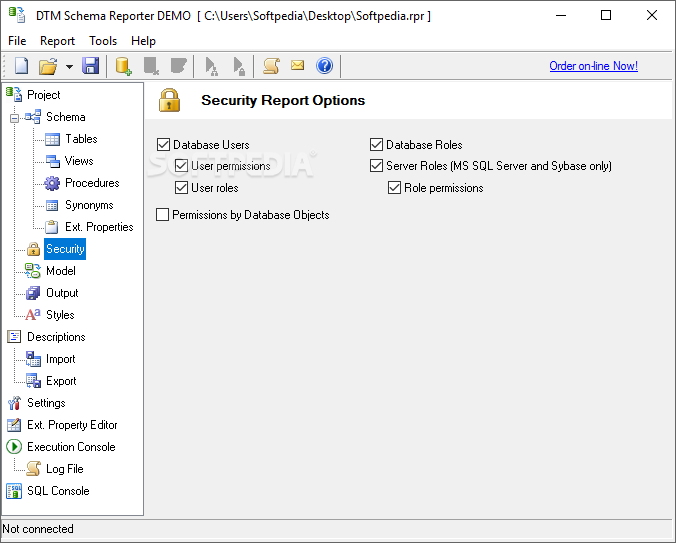The image size is (676, 543).
Task: Click the Settings tools icon
Action: (x=14, y=403)
